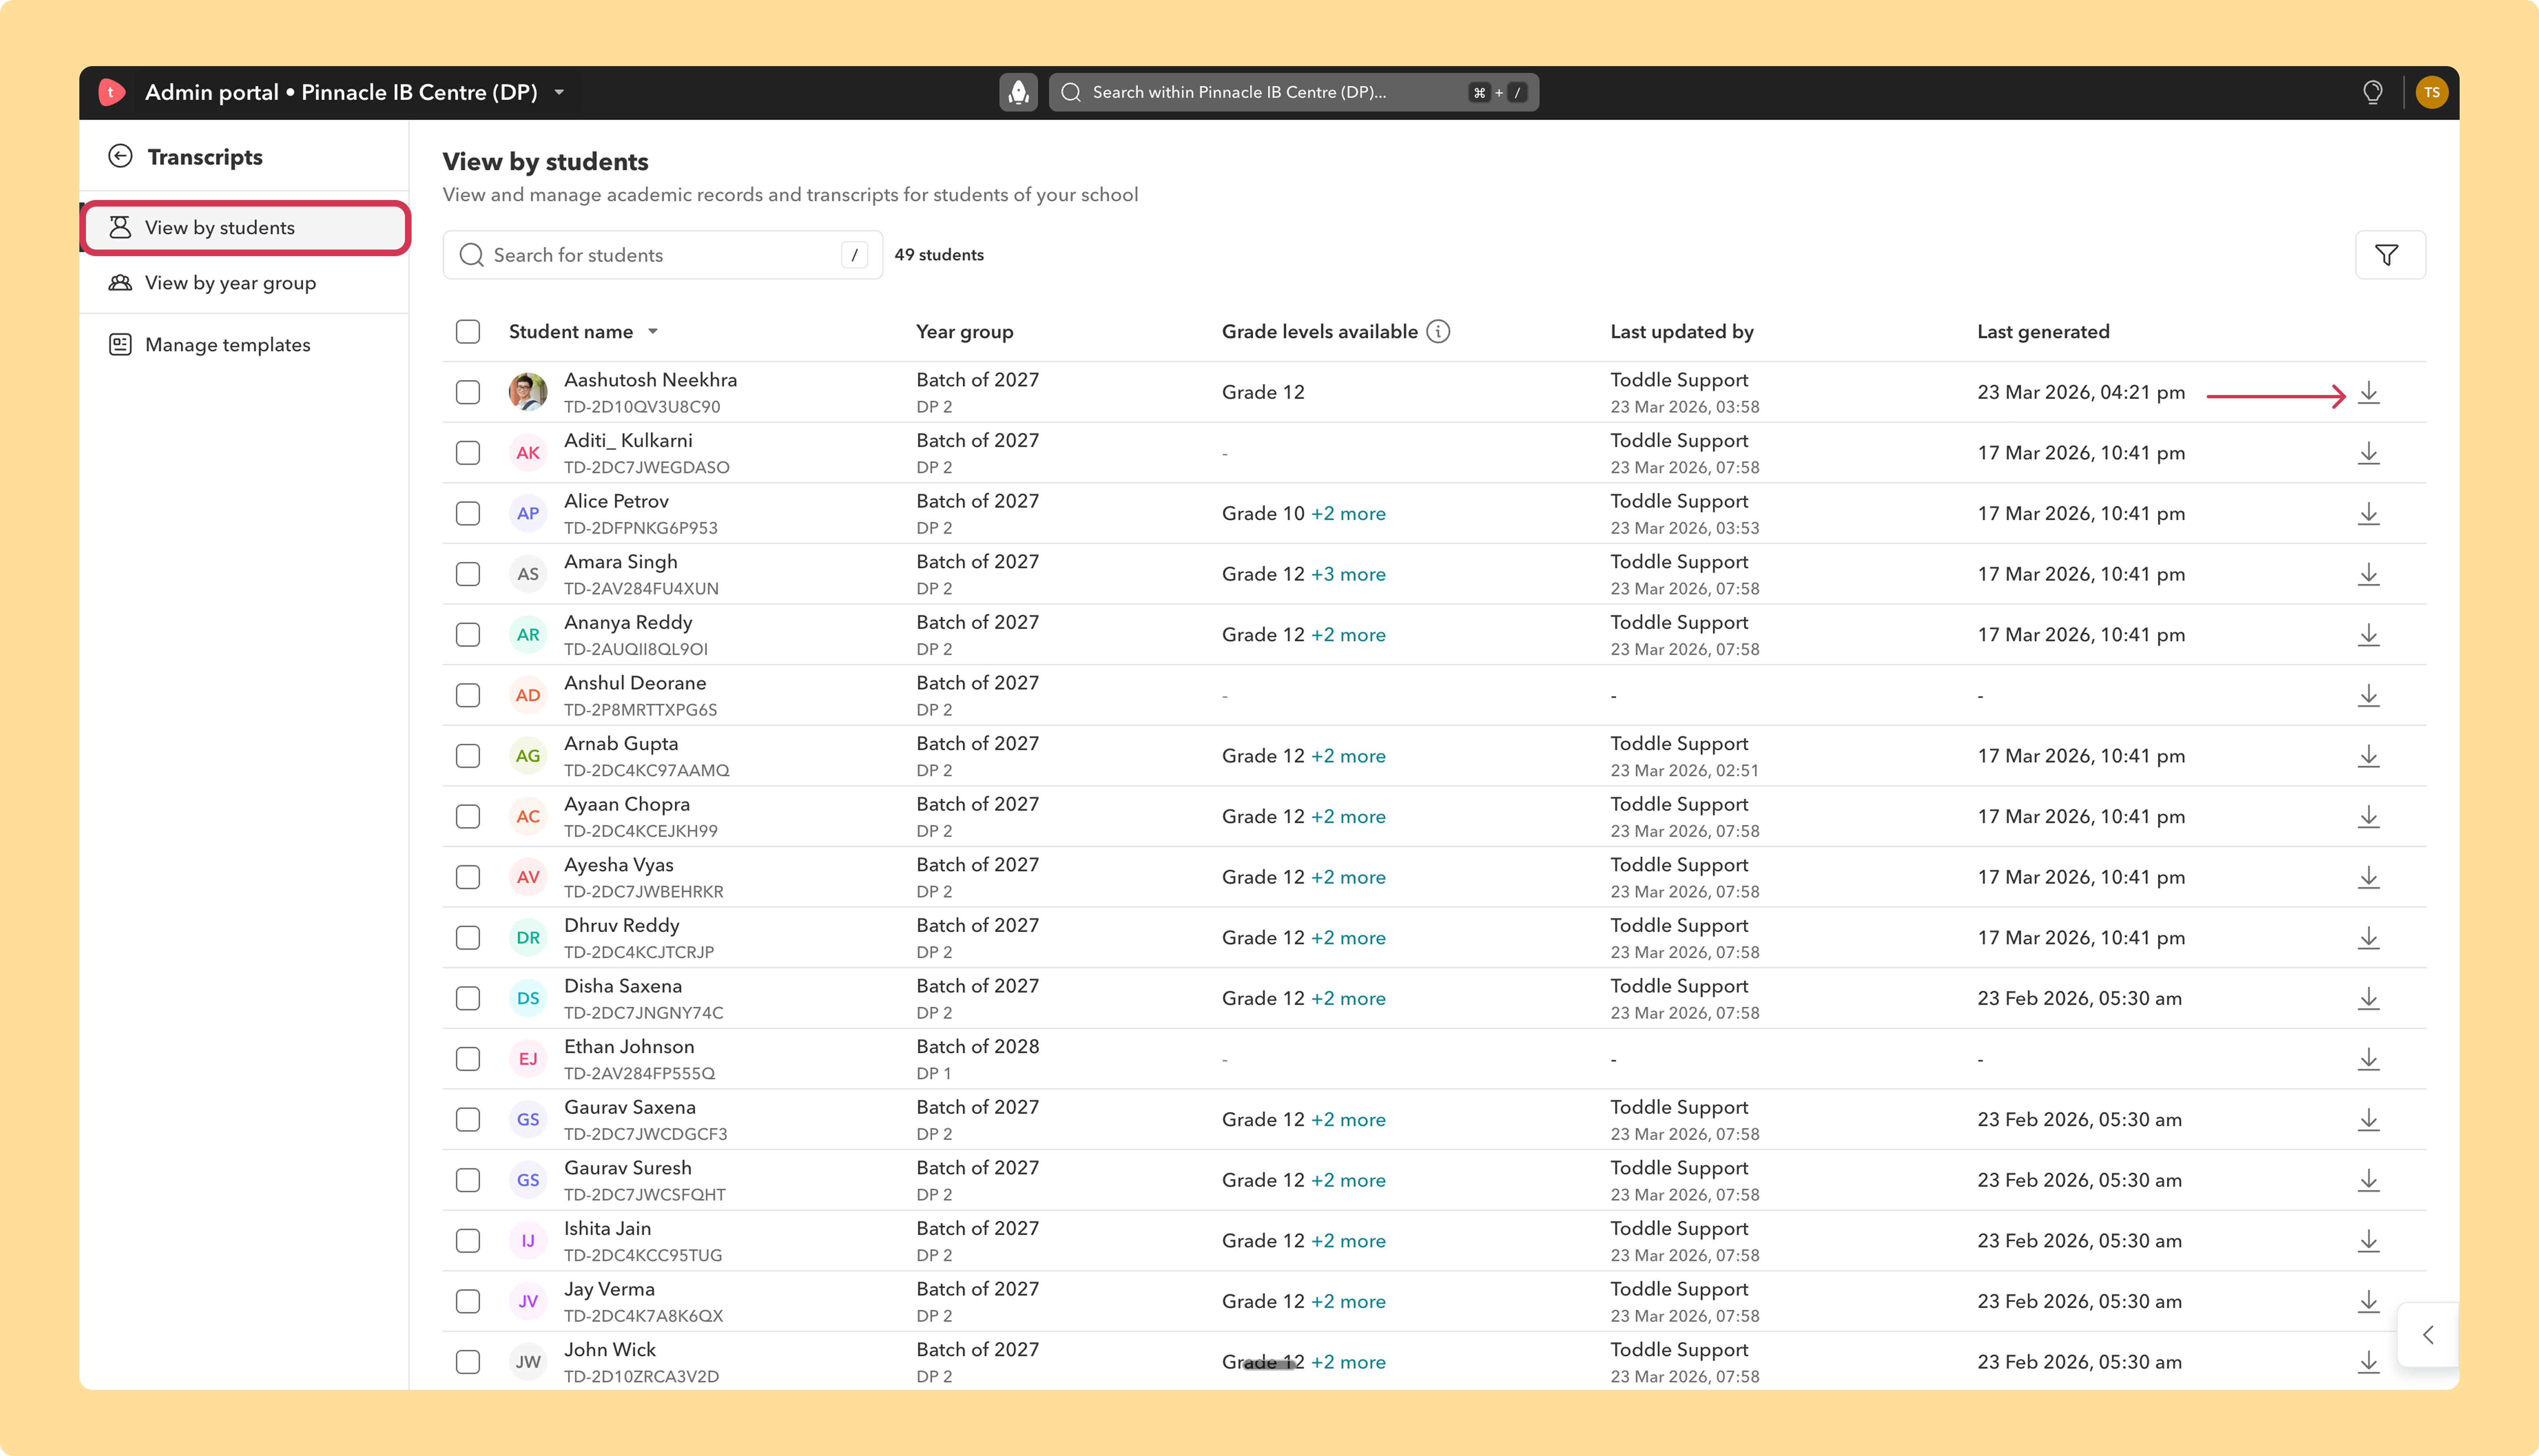Click the Last updated by column header
The height and width of the screenshot is (1456, 2539).
coord(1681,332)
